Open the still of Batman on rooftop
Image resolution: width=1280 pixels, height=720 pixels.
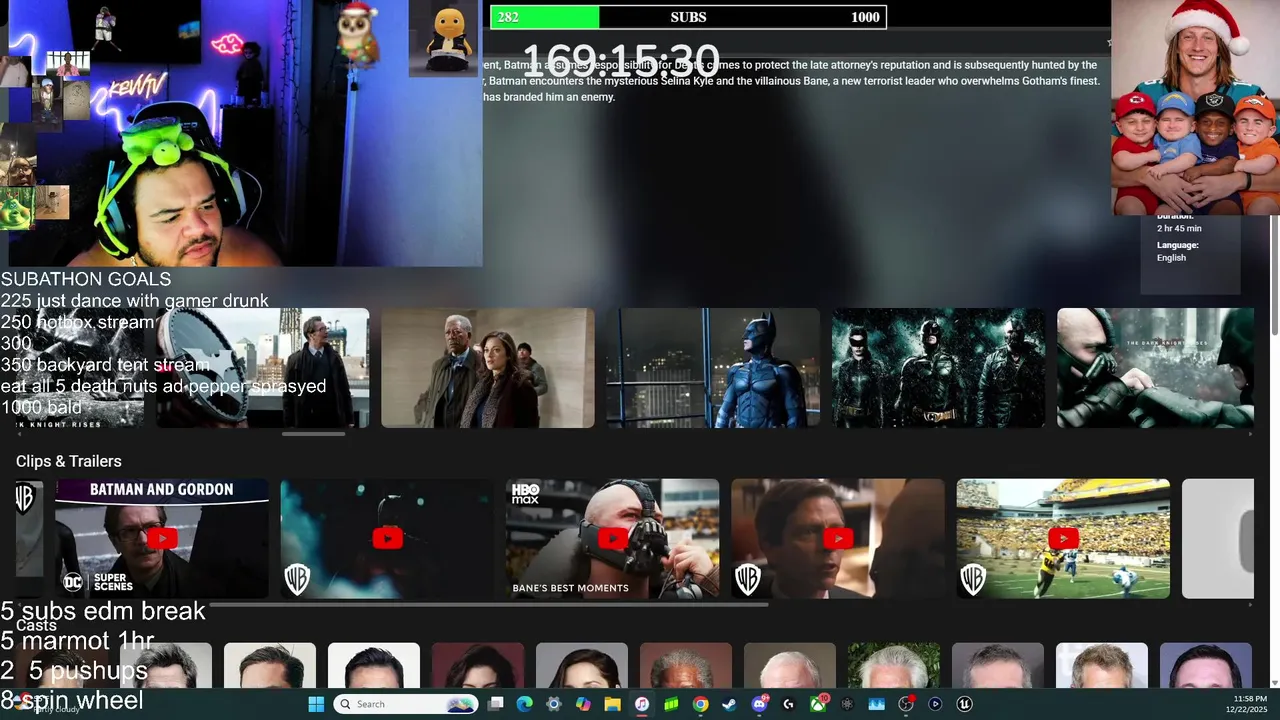pyautogui.click(x=713, y=368)
